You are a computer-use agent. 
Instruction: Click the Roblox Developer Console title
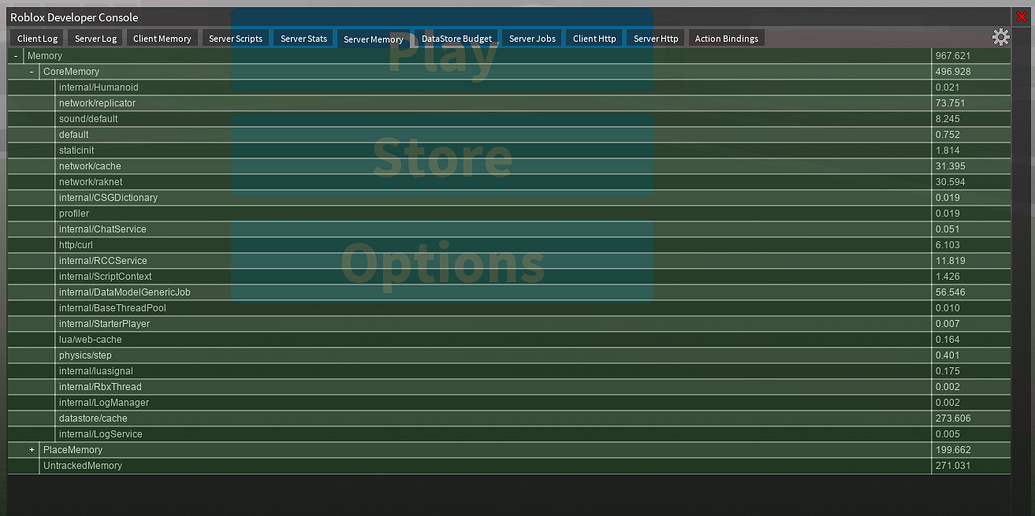(x=74, y=18)
